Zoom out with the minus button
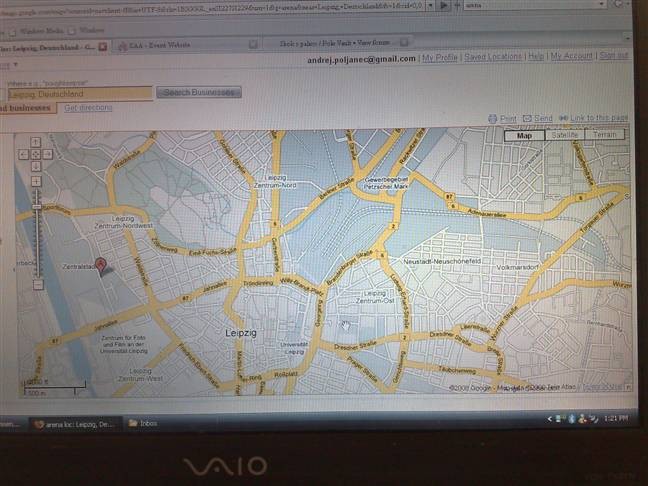The image size is (648, 486). coord(38,284)
